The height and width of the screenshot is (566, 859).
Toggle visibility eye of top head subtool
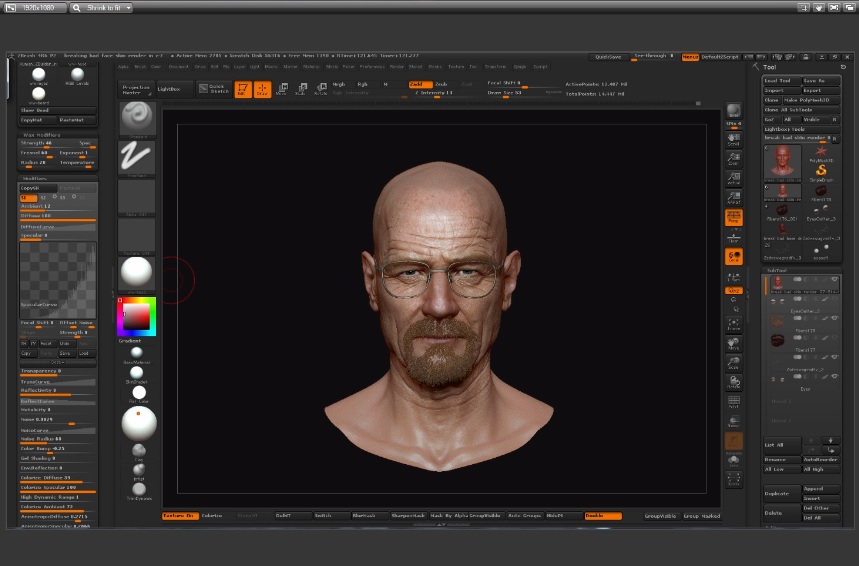tap(834, 280)
